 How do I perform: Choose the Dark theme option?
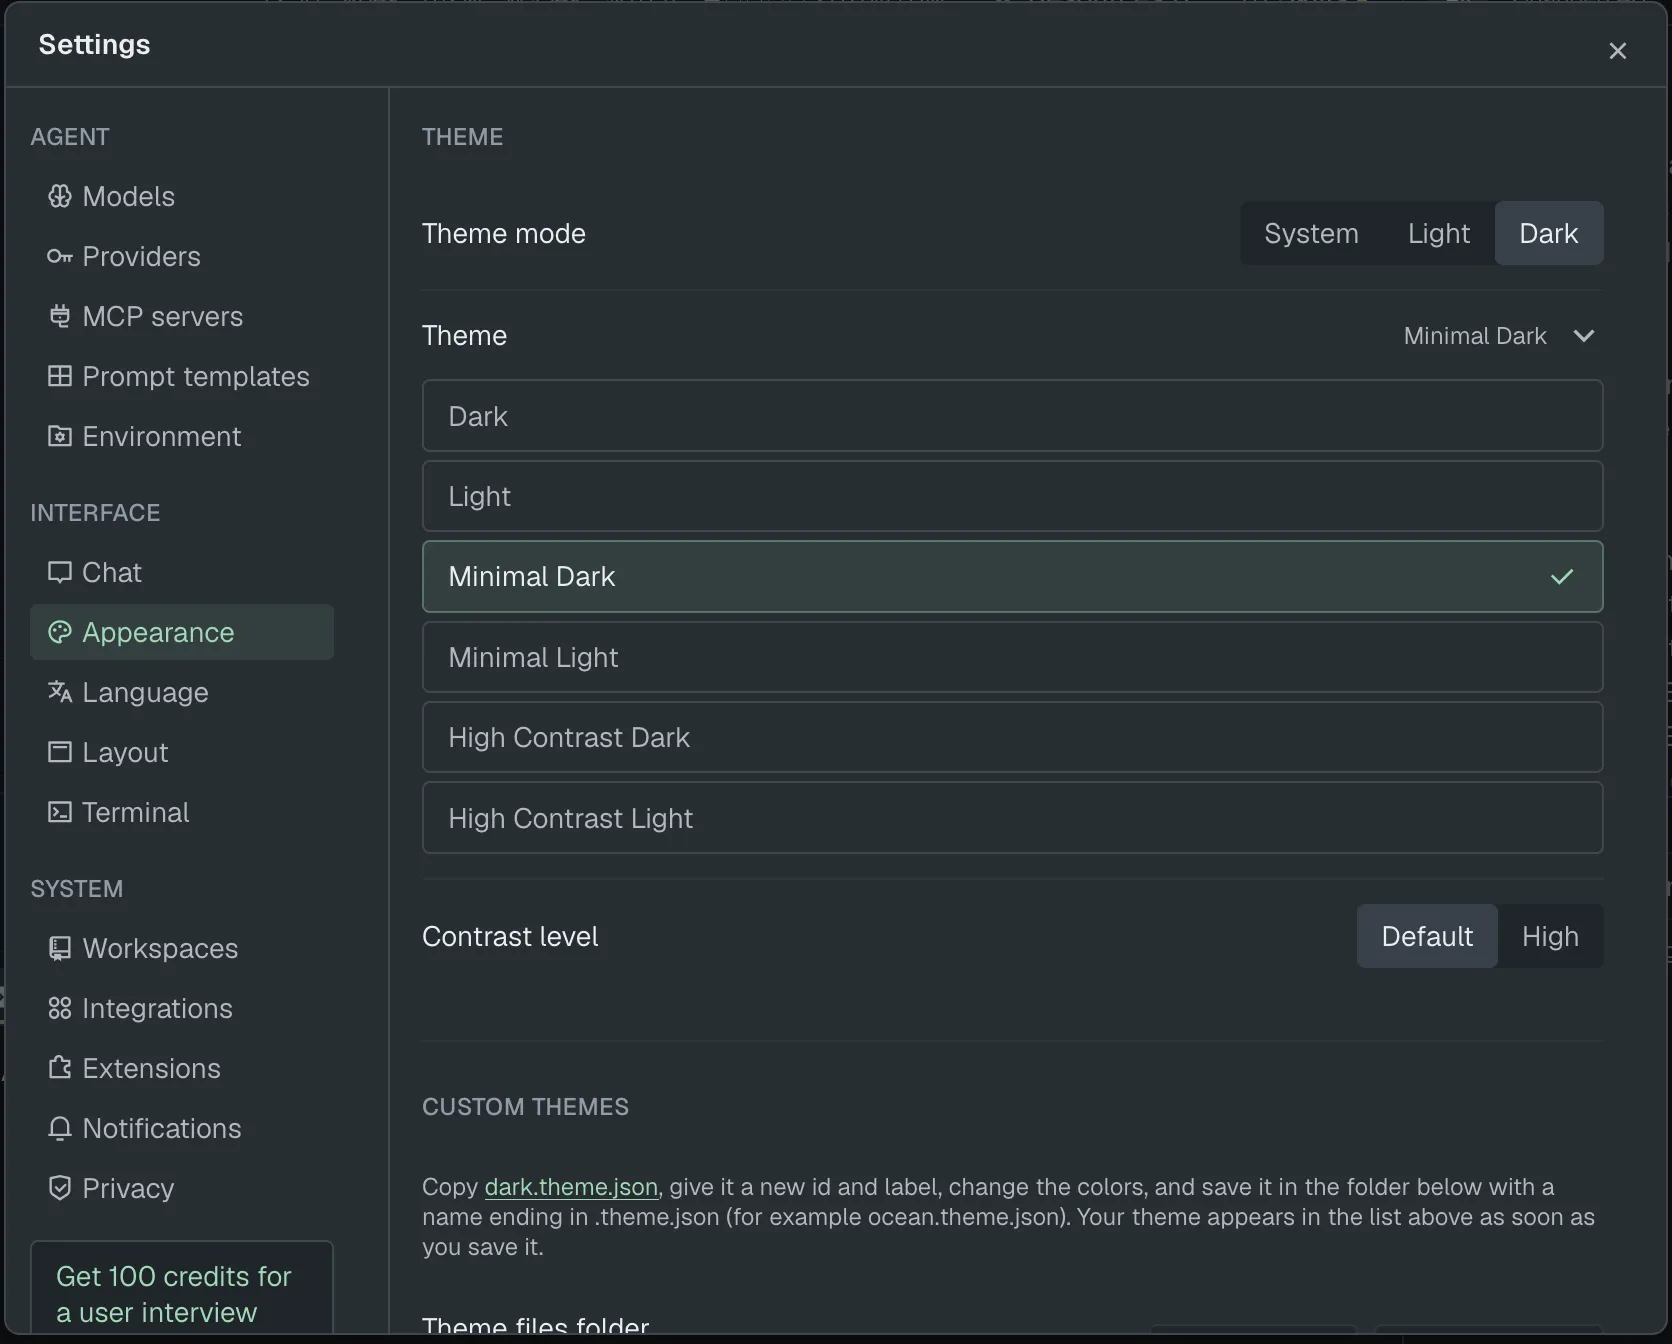[x=1012, y=416]
